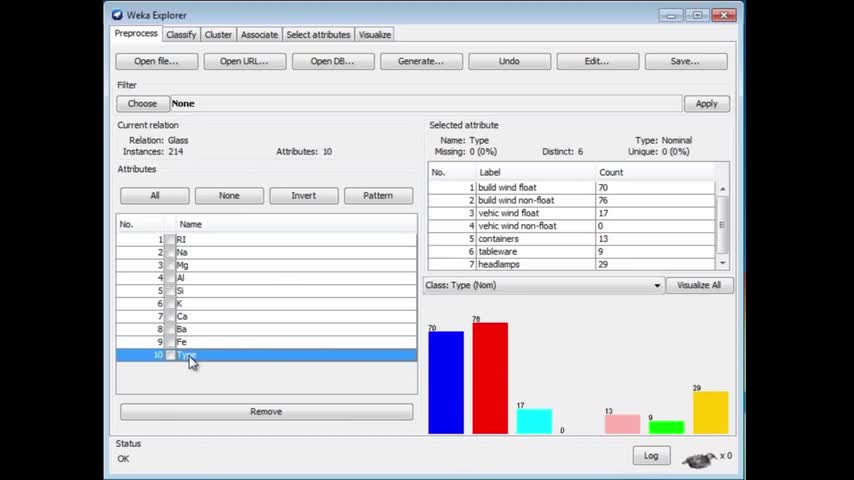
Task: Select the 'containers' label row
Action: (571, 239)
